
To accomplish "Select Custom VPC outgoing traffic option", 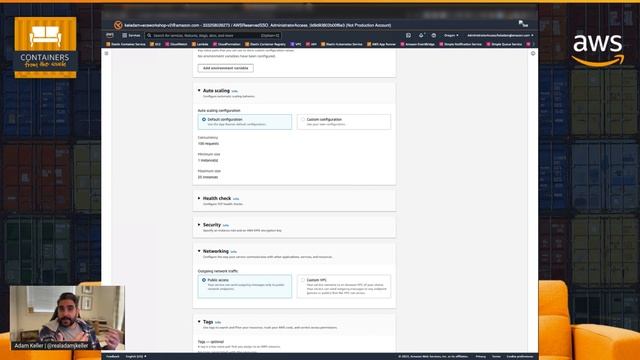I will tap(344, 286).
